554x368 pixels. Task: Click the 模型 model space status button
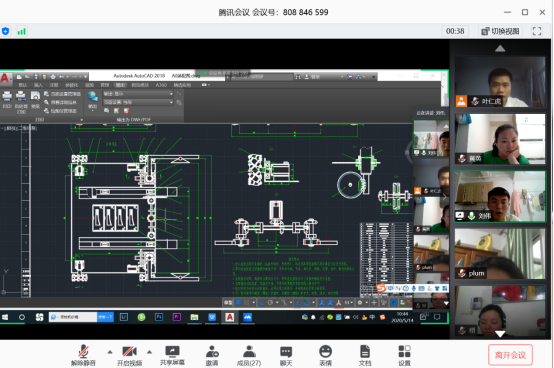pyautogui.click(x=228, y=303)
